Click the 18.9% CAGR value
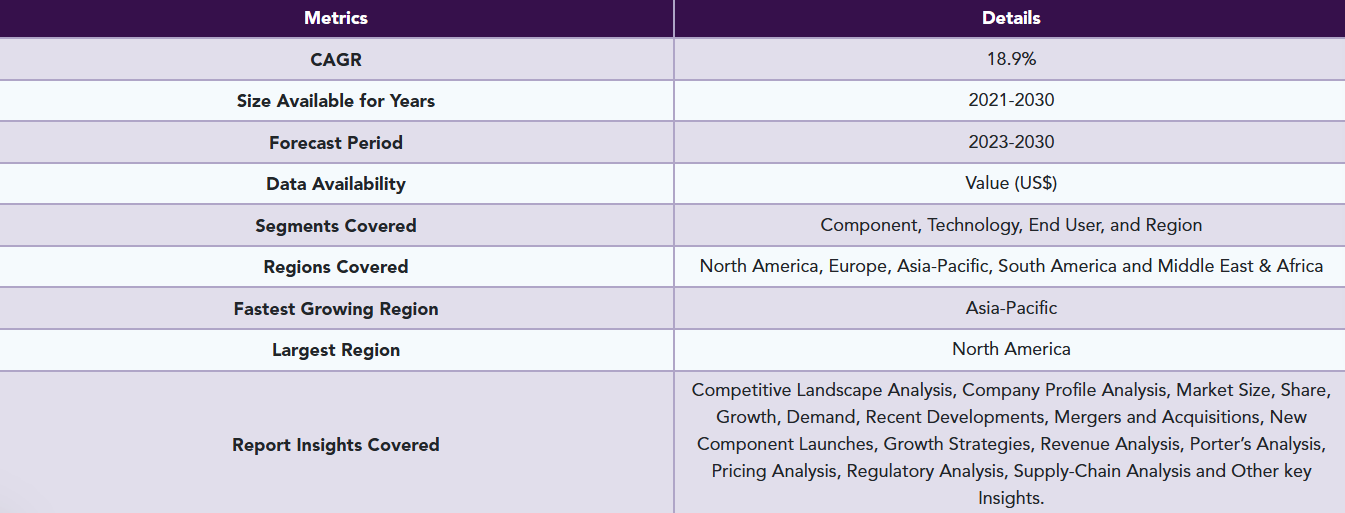Screen dimensions: 1345x513 coord(1011,59)
